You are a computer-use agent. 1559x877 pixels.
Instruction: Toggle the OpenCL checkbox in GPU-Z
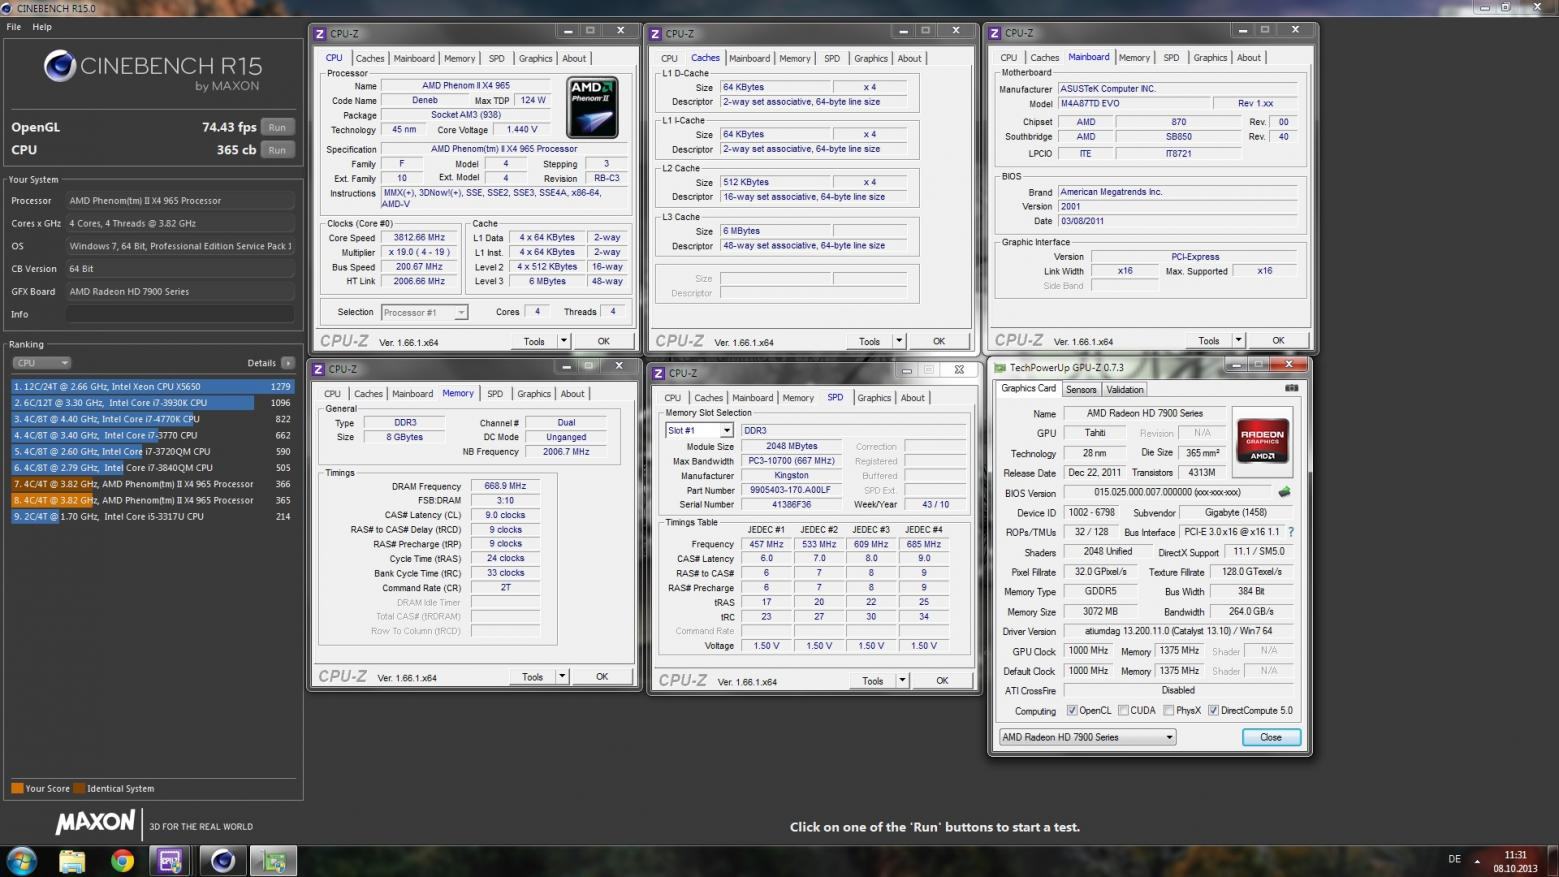(1072, 711)
